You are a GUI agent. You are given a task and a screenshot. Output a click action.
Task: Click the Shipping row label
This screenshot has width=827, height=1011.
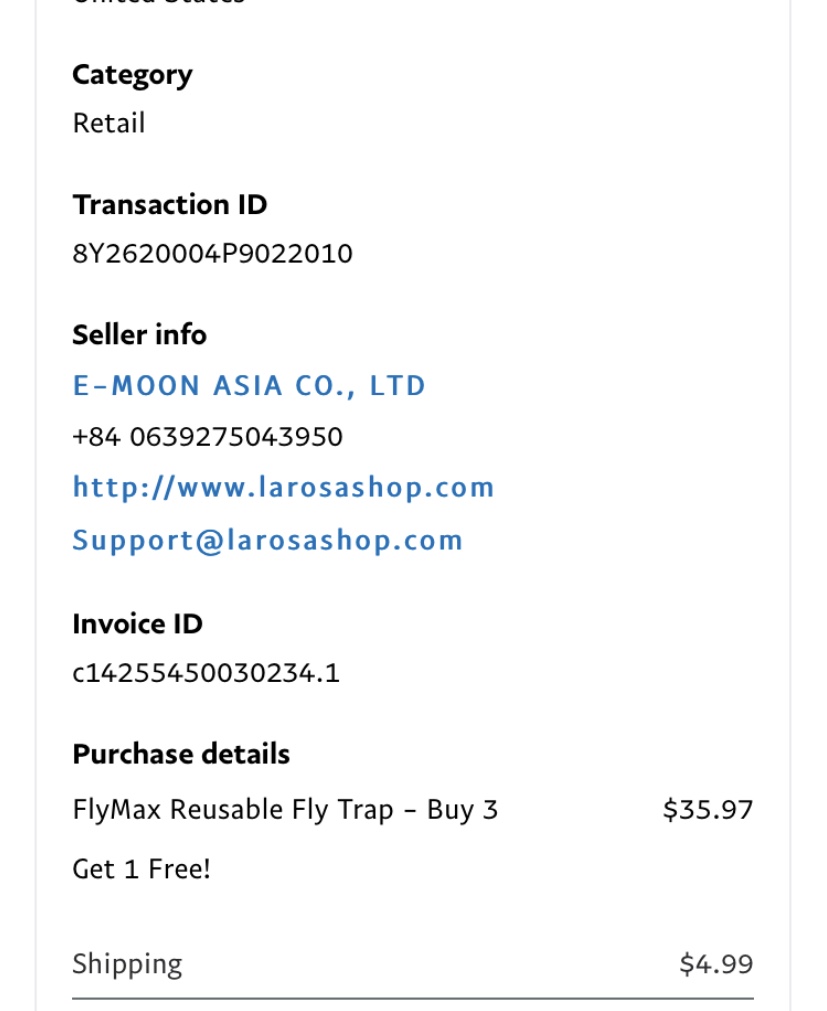coord(127,964)
